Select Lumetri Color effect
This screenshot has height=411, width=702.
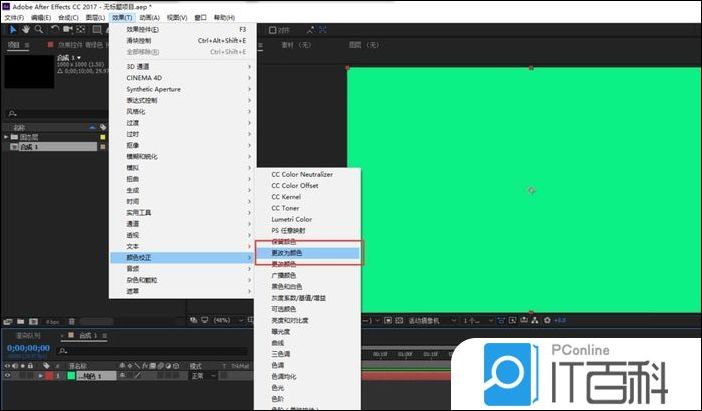291,219
